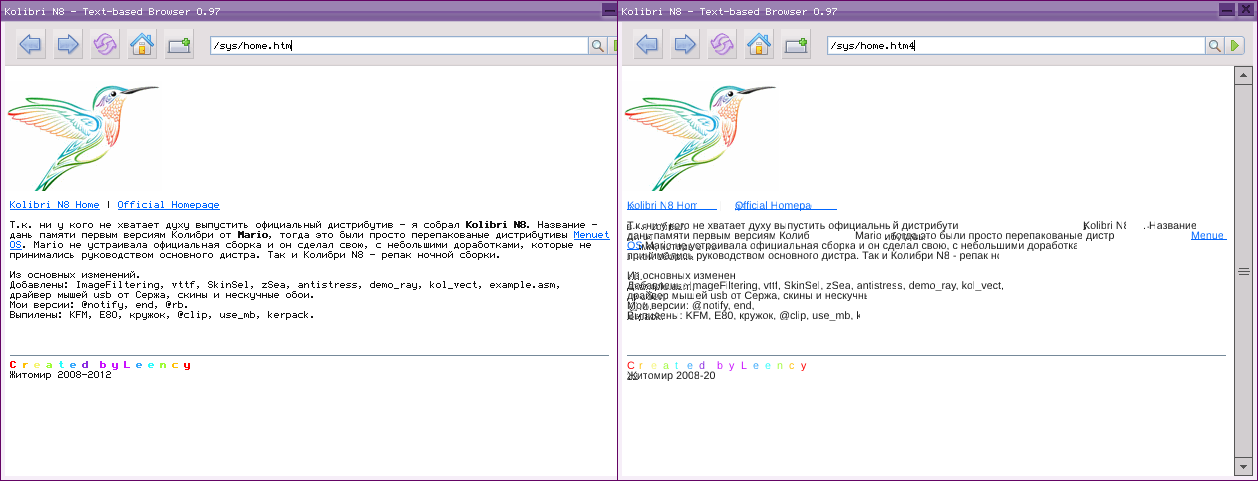Click Back arrow in left browser window
The width and height of the screenshot is (1258, 481).
point(30,45)
